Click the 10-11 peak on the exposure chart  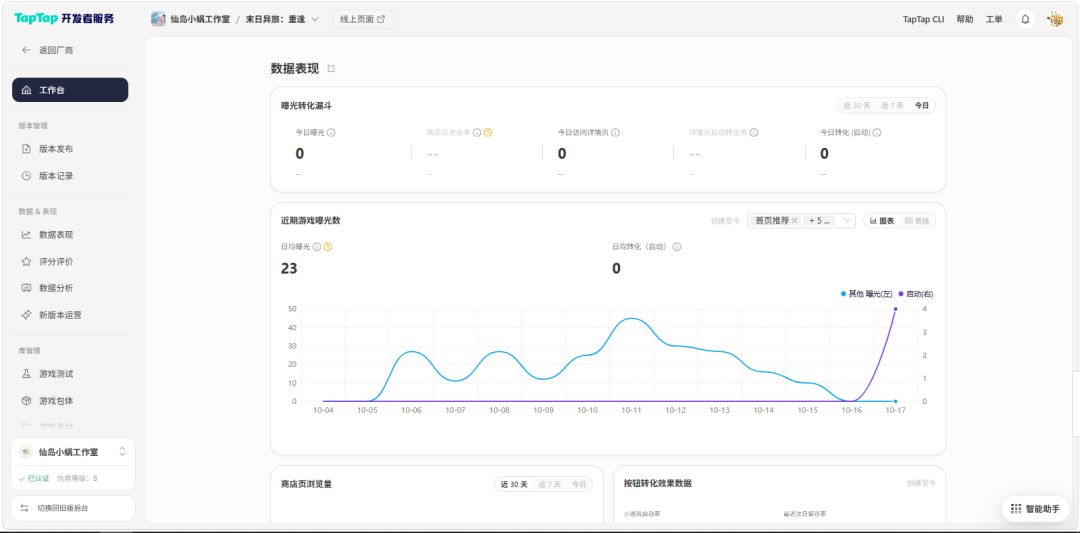click(x=631, y=319)
